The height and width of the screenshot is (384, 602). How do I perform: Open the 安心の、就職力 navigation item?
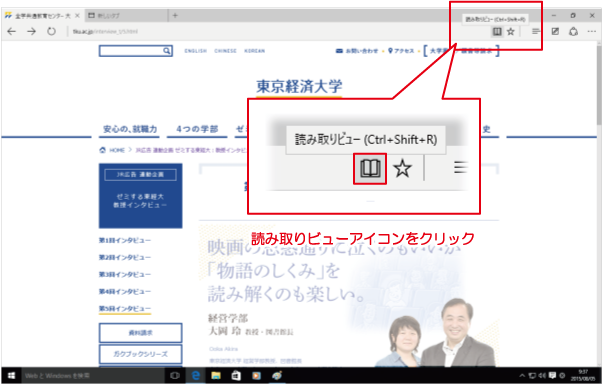pyautogui.click(x=130, y=129)
